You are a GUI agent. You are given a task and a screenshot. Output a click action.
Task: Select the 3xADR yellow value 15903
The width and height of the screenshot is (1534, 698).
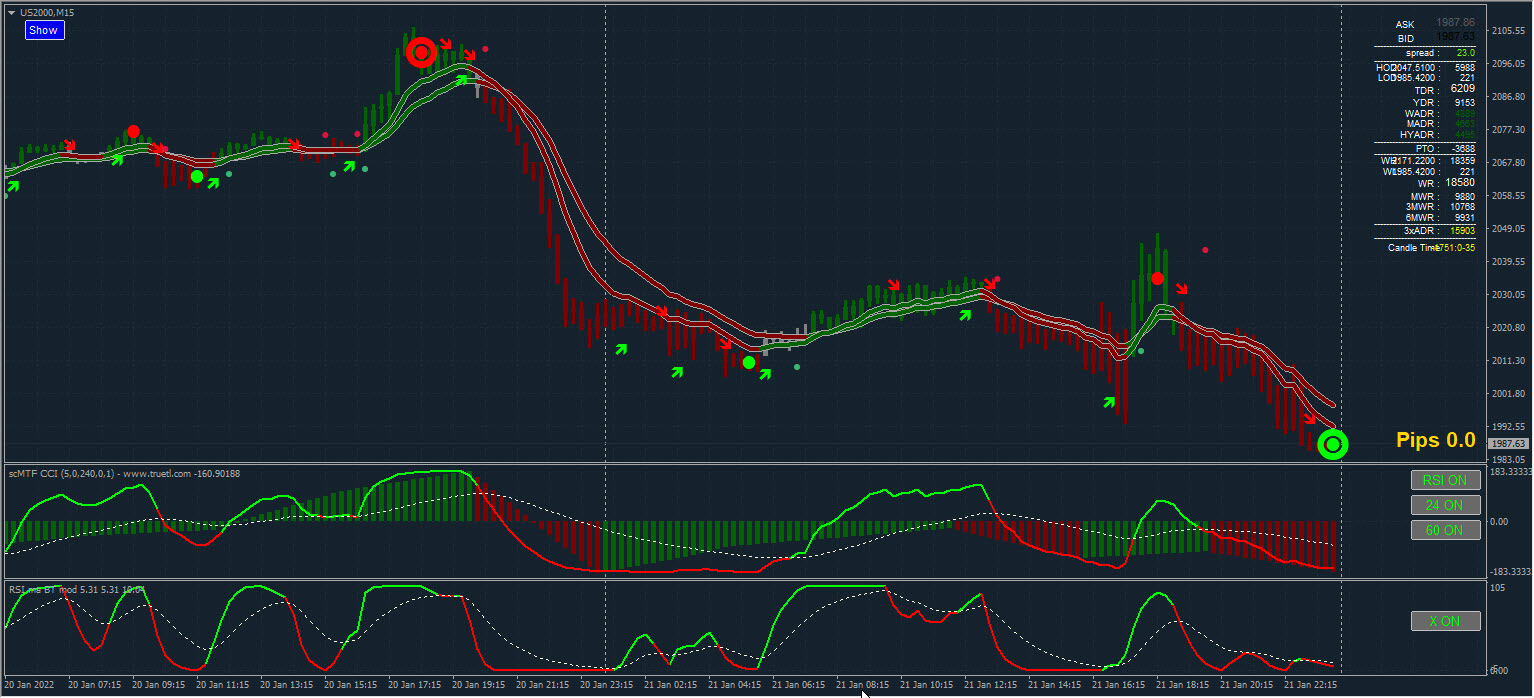pyautogui.click(x=1462, y=231)
